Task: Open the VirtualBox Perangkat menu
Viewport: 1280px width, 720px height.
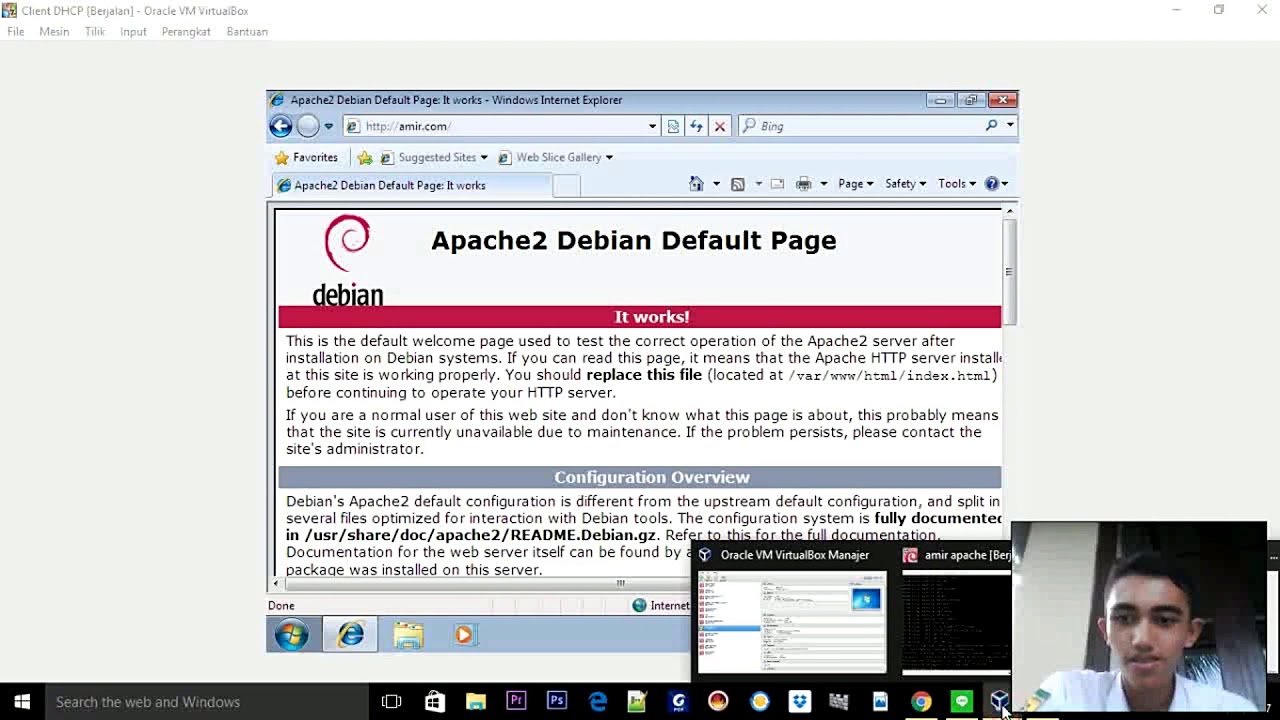Action: tap(186, 32)
